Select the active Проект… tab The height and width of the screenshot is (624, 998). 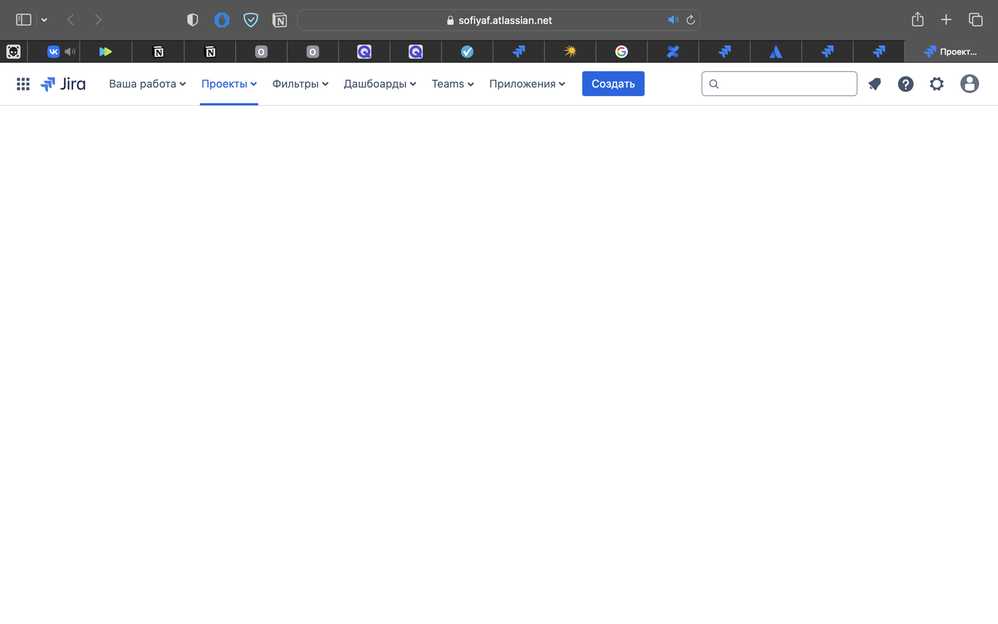pyautogui.click(x=951, y=52)
